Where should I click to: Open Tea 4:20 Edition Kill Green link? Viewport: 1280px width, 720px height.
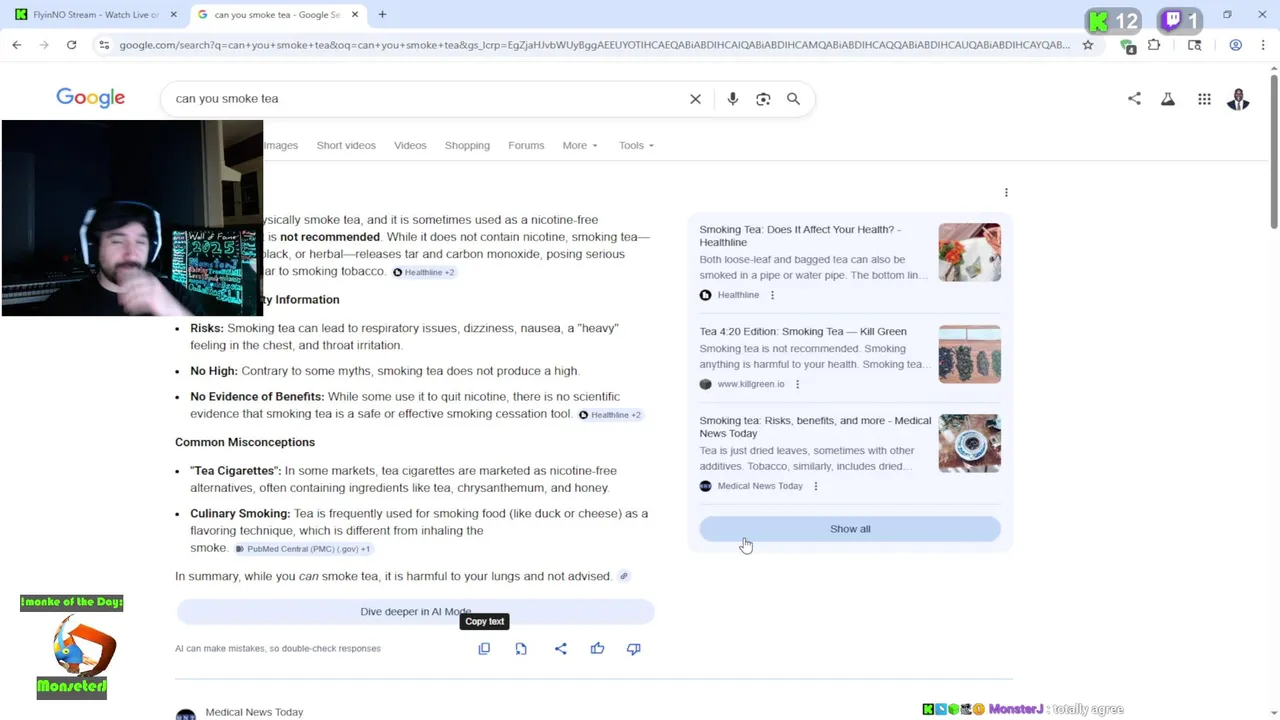(803, 331)
